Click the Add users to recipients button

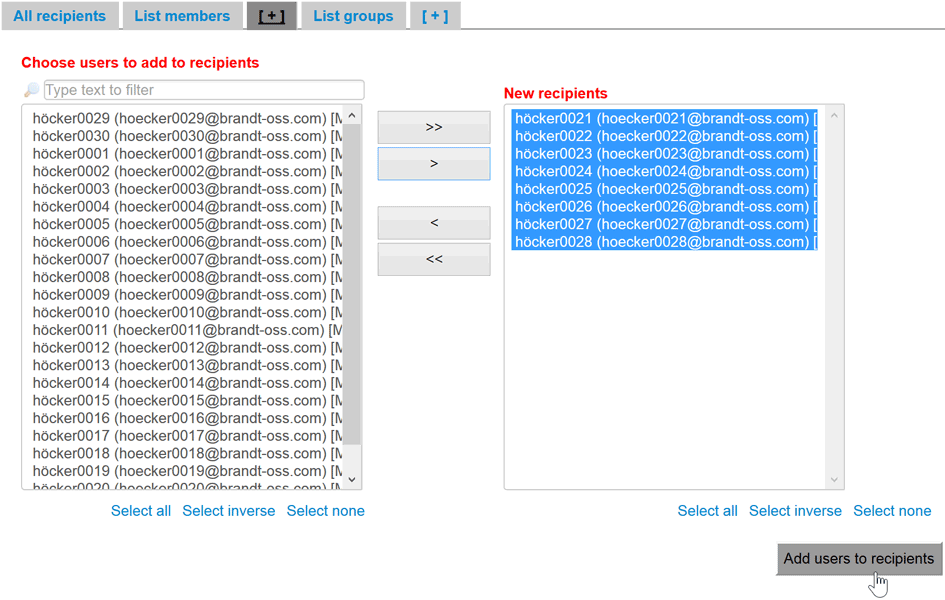click(859, 559)
